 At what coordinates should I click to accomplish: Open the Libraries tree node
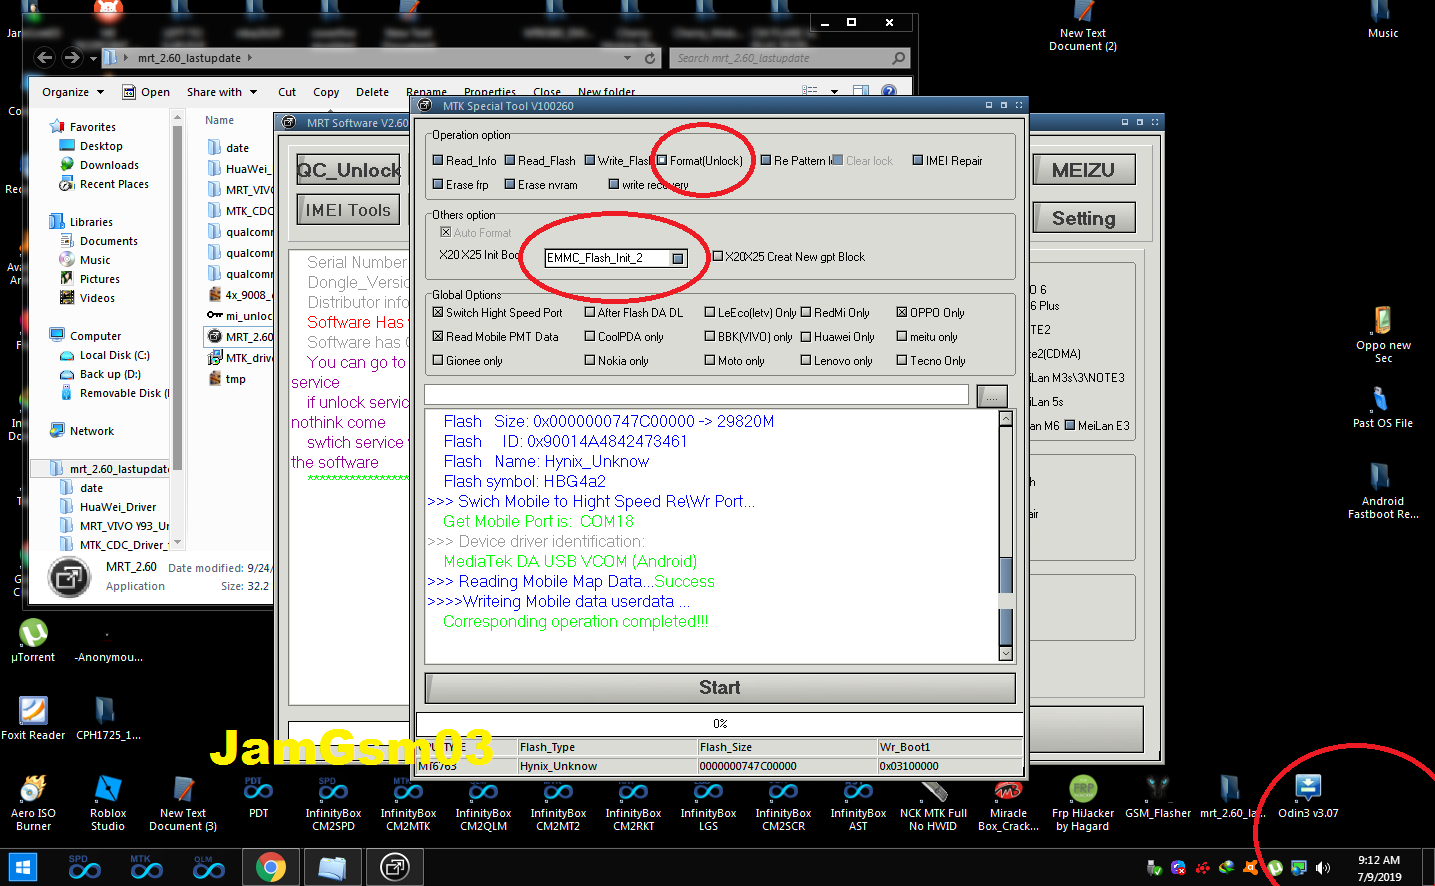click(91, 222)
